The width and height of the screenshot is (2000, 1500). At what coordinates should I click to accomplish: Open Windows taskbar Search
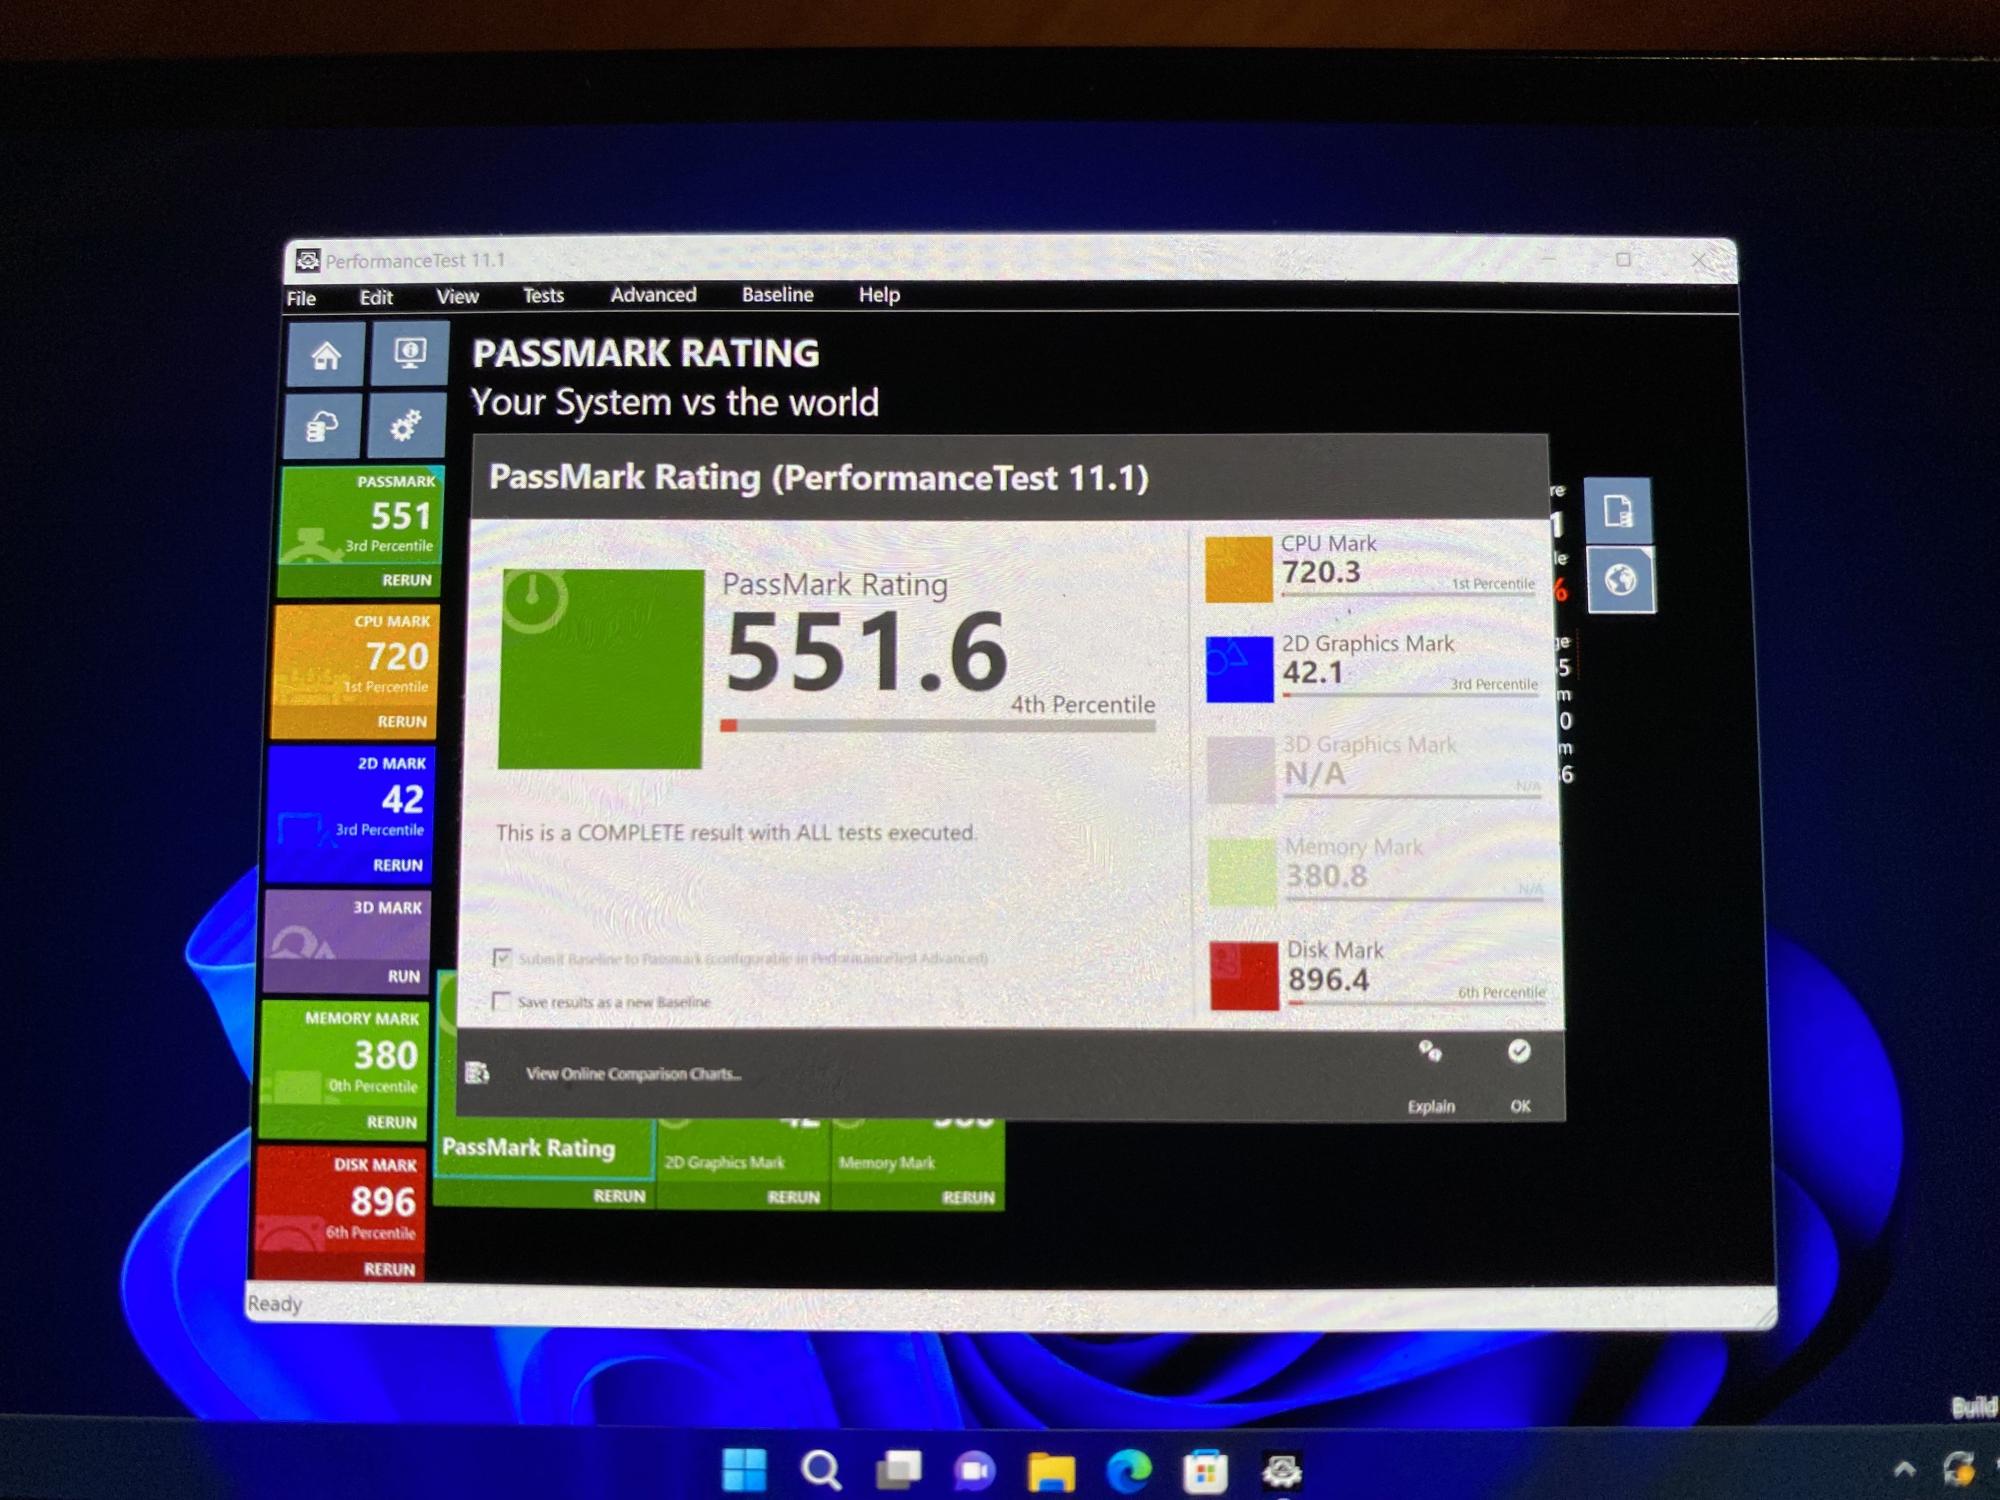821,1470
